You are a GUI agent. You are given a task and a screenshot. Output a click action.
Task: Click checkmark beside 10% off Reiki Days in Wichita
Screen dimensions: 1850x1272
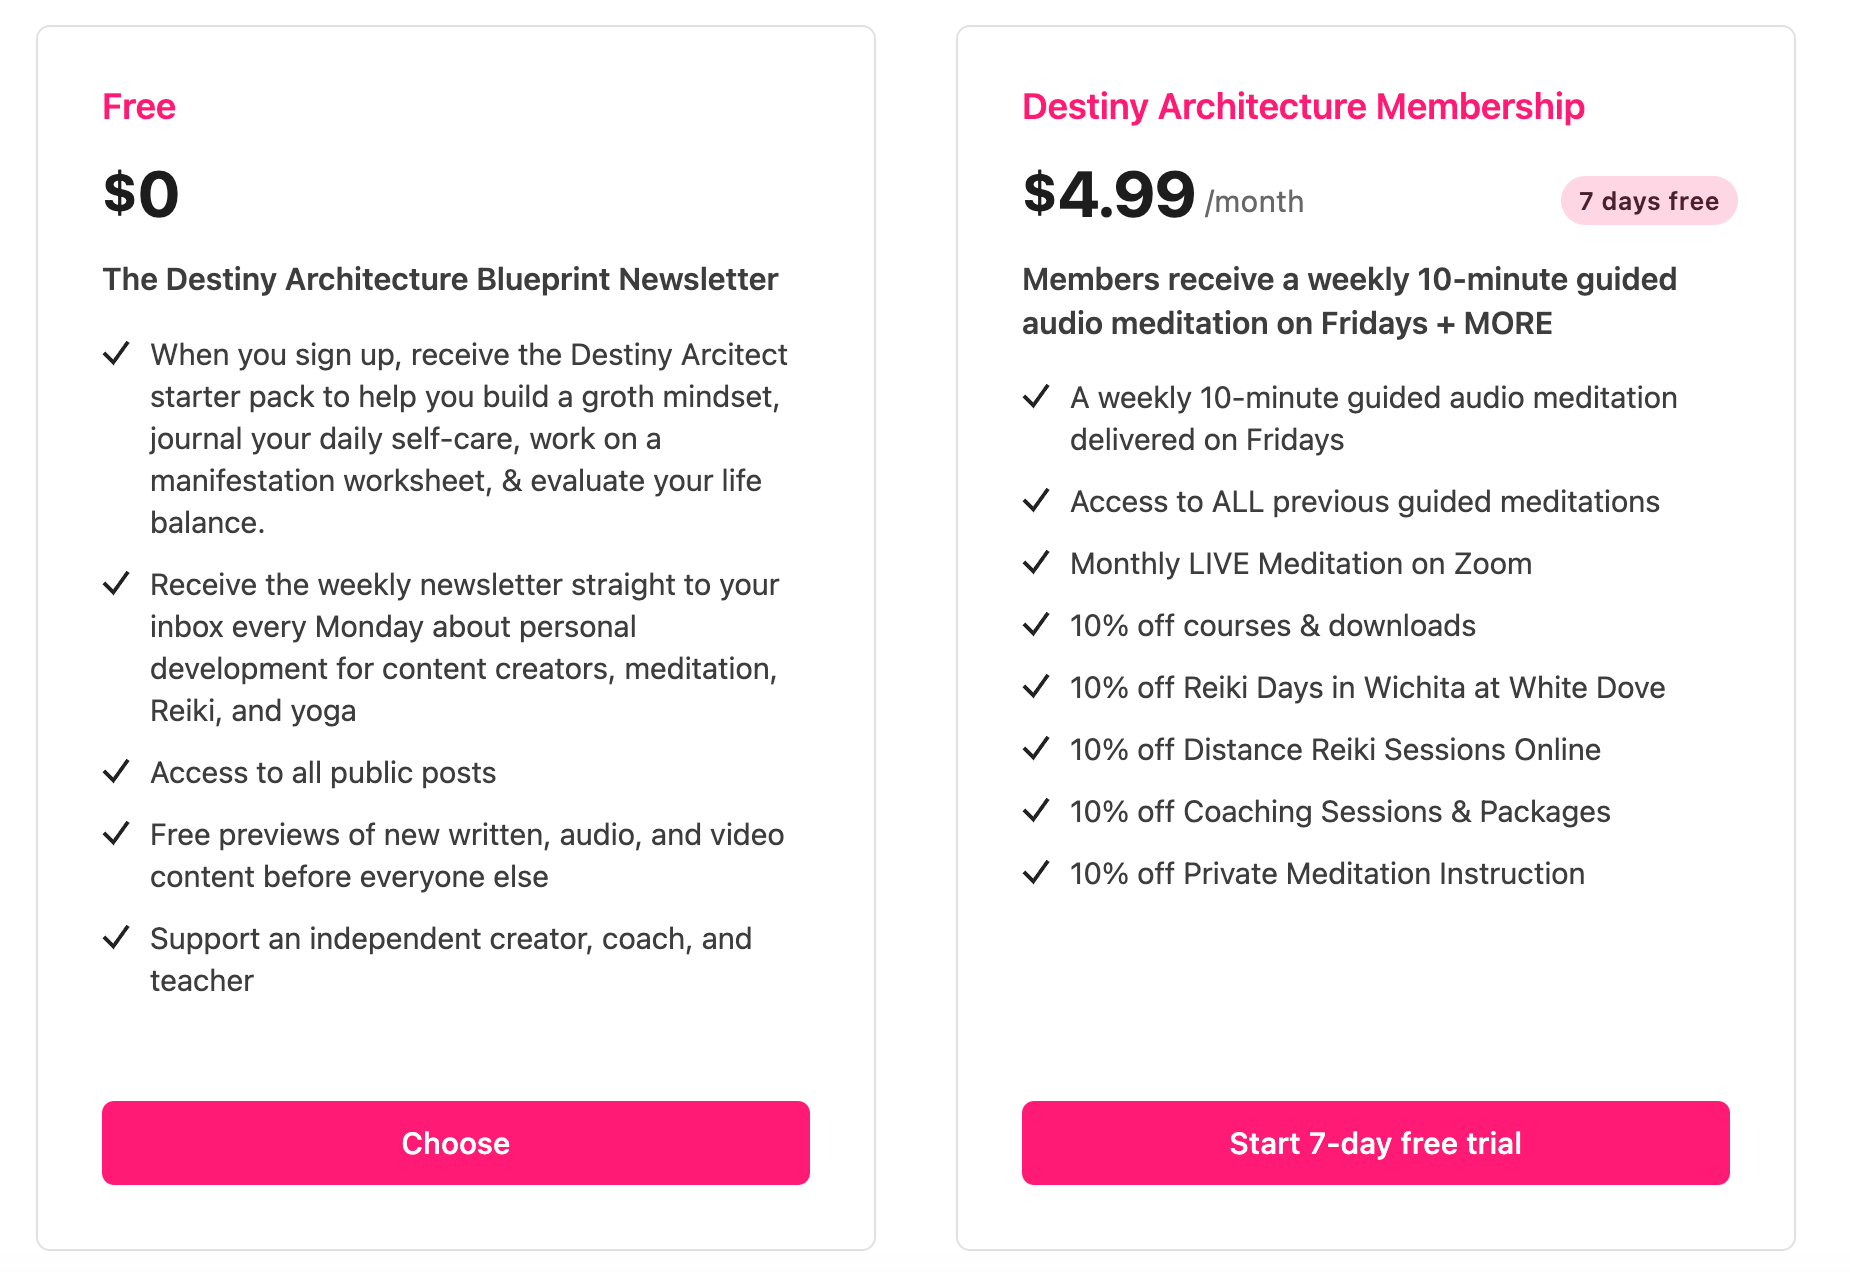coord(1037,687)
